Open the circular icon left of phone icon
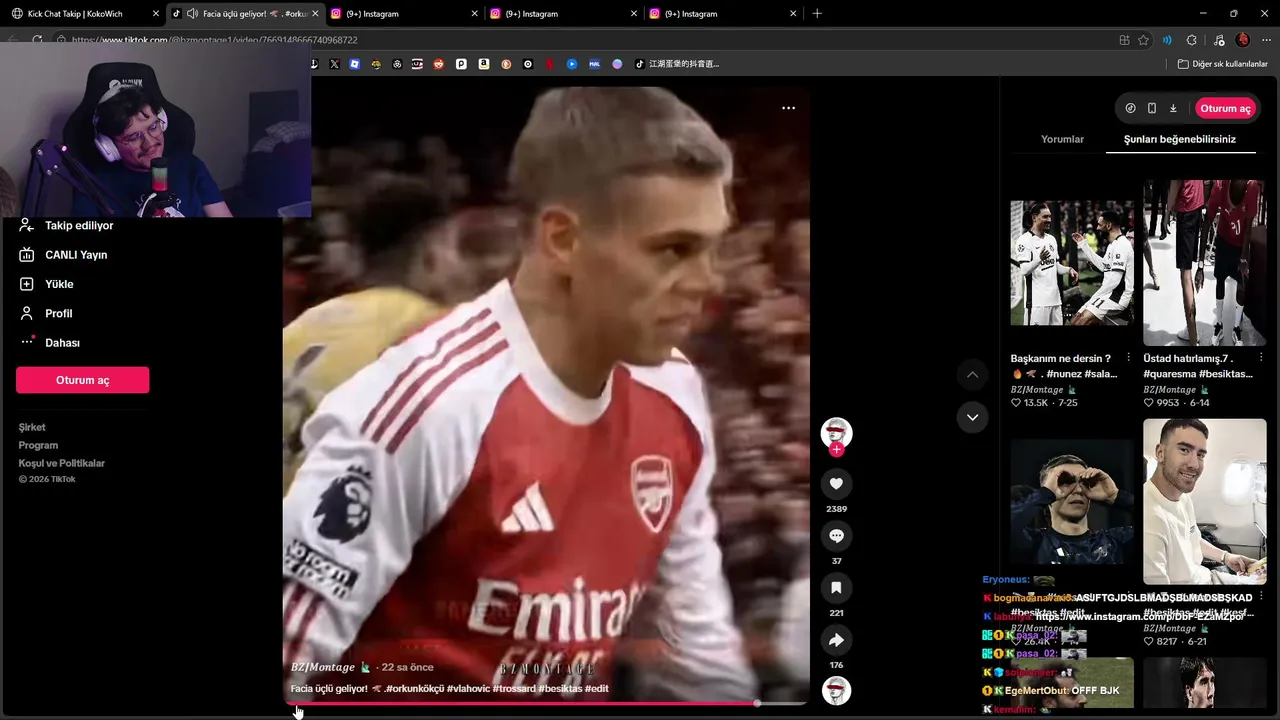The image size is (1280, 720). (x=1131, y=108)
